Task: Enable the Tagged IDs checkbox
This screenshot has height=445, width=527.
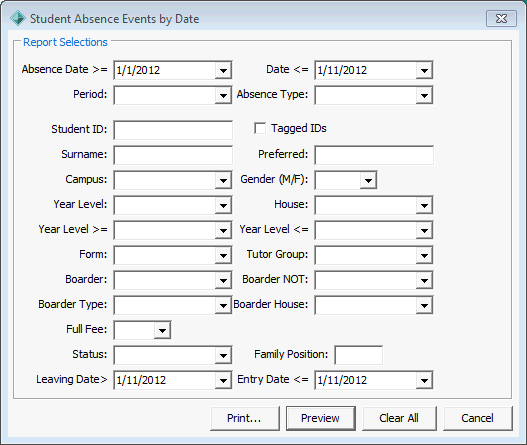Action: (x=260, y=128)
